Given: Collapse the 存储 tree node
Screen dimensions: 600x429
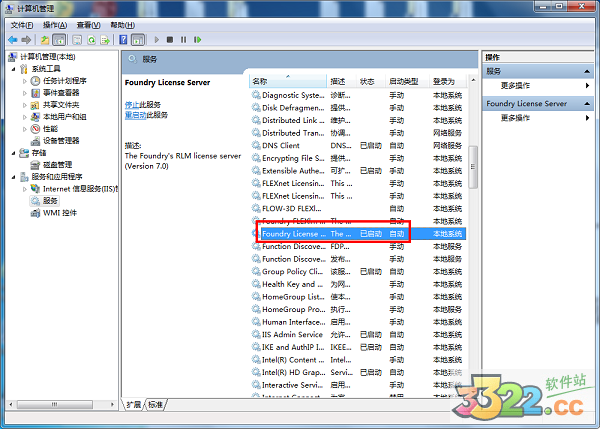Looking at the screenshot, I should [14, 153].
